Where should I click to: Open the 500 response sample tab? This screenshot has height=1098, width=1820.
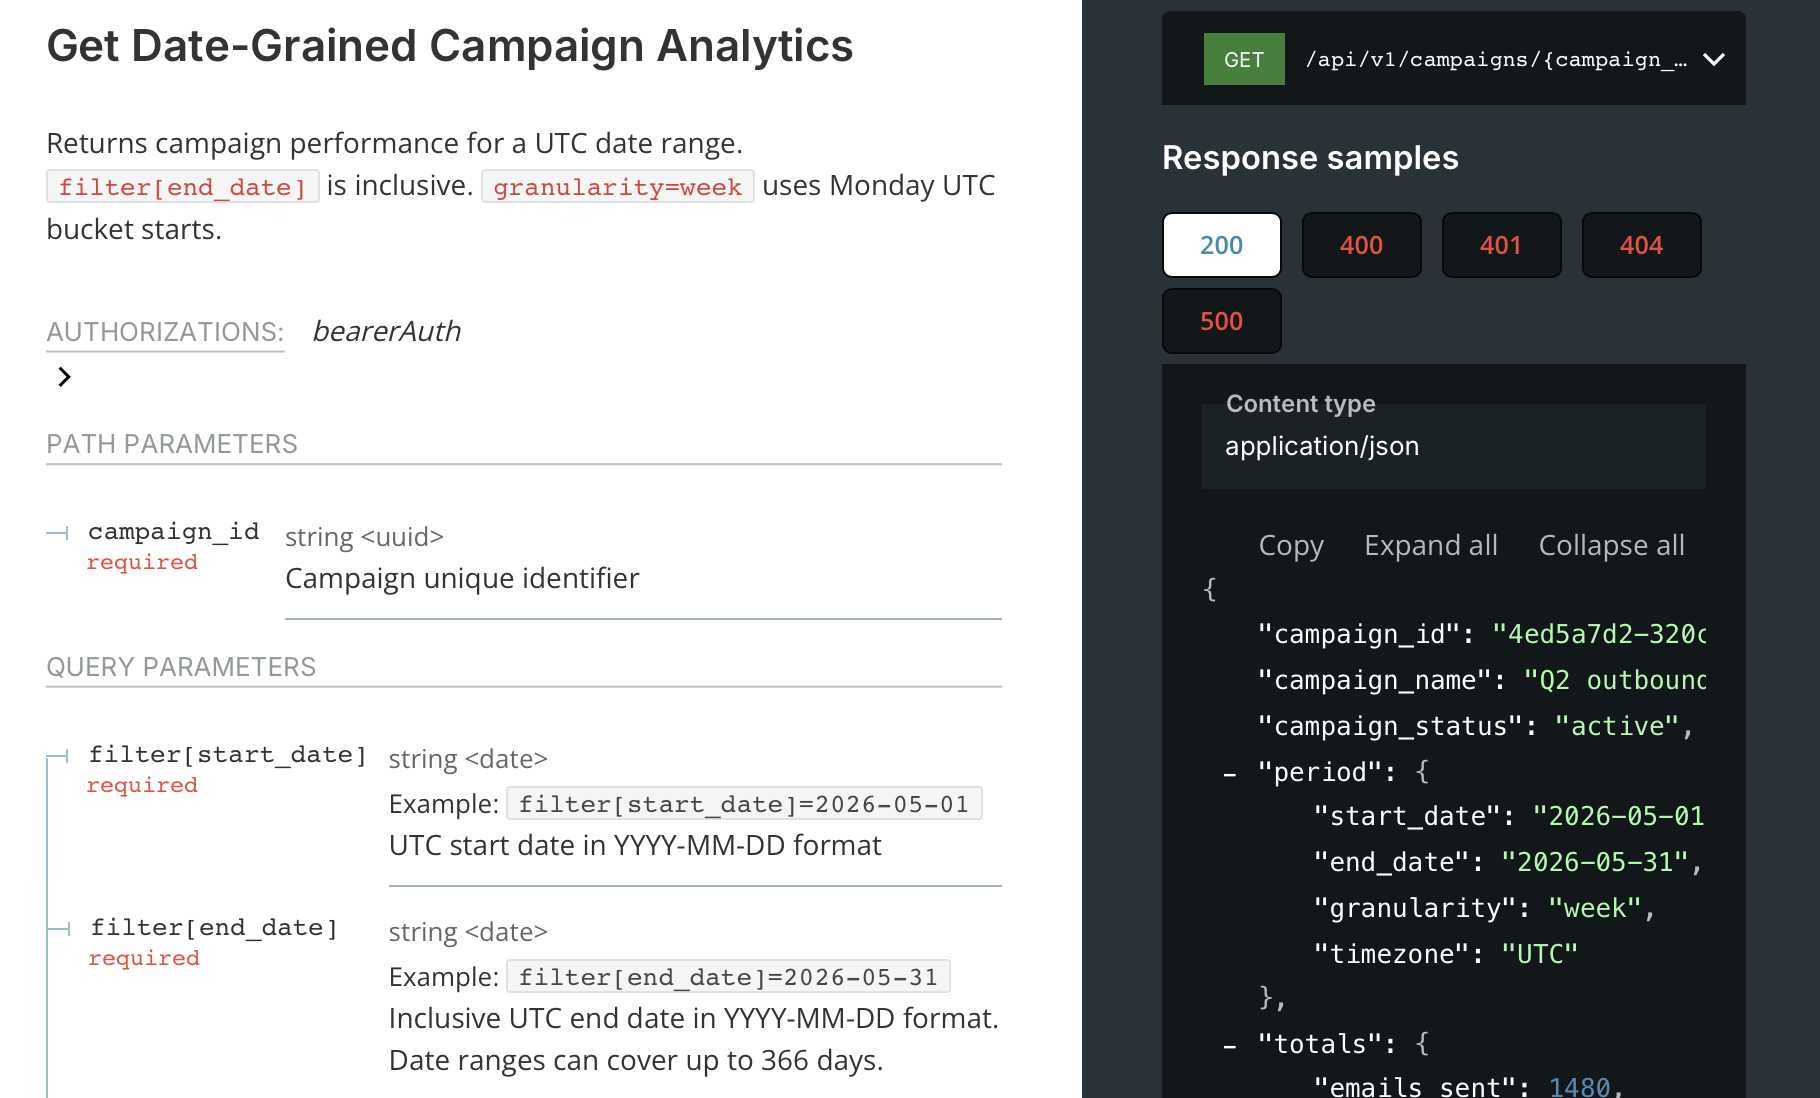click(x=1221, y=321)
